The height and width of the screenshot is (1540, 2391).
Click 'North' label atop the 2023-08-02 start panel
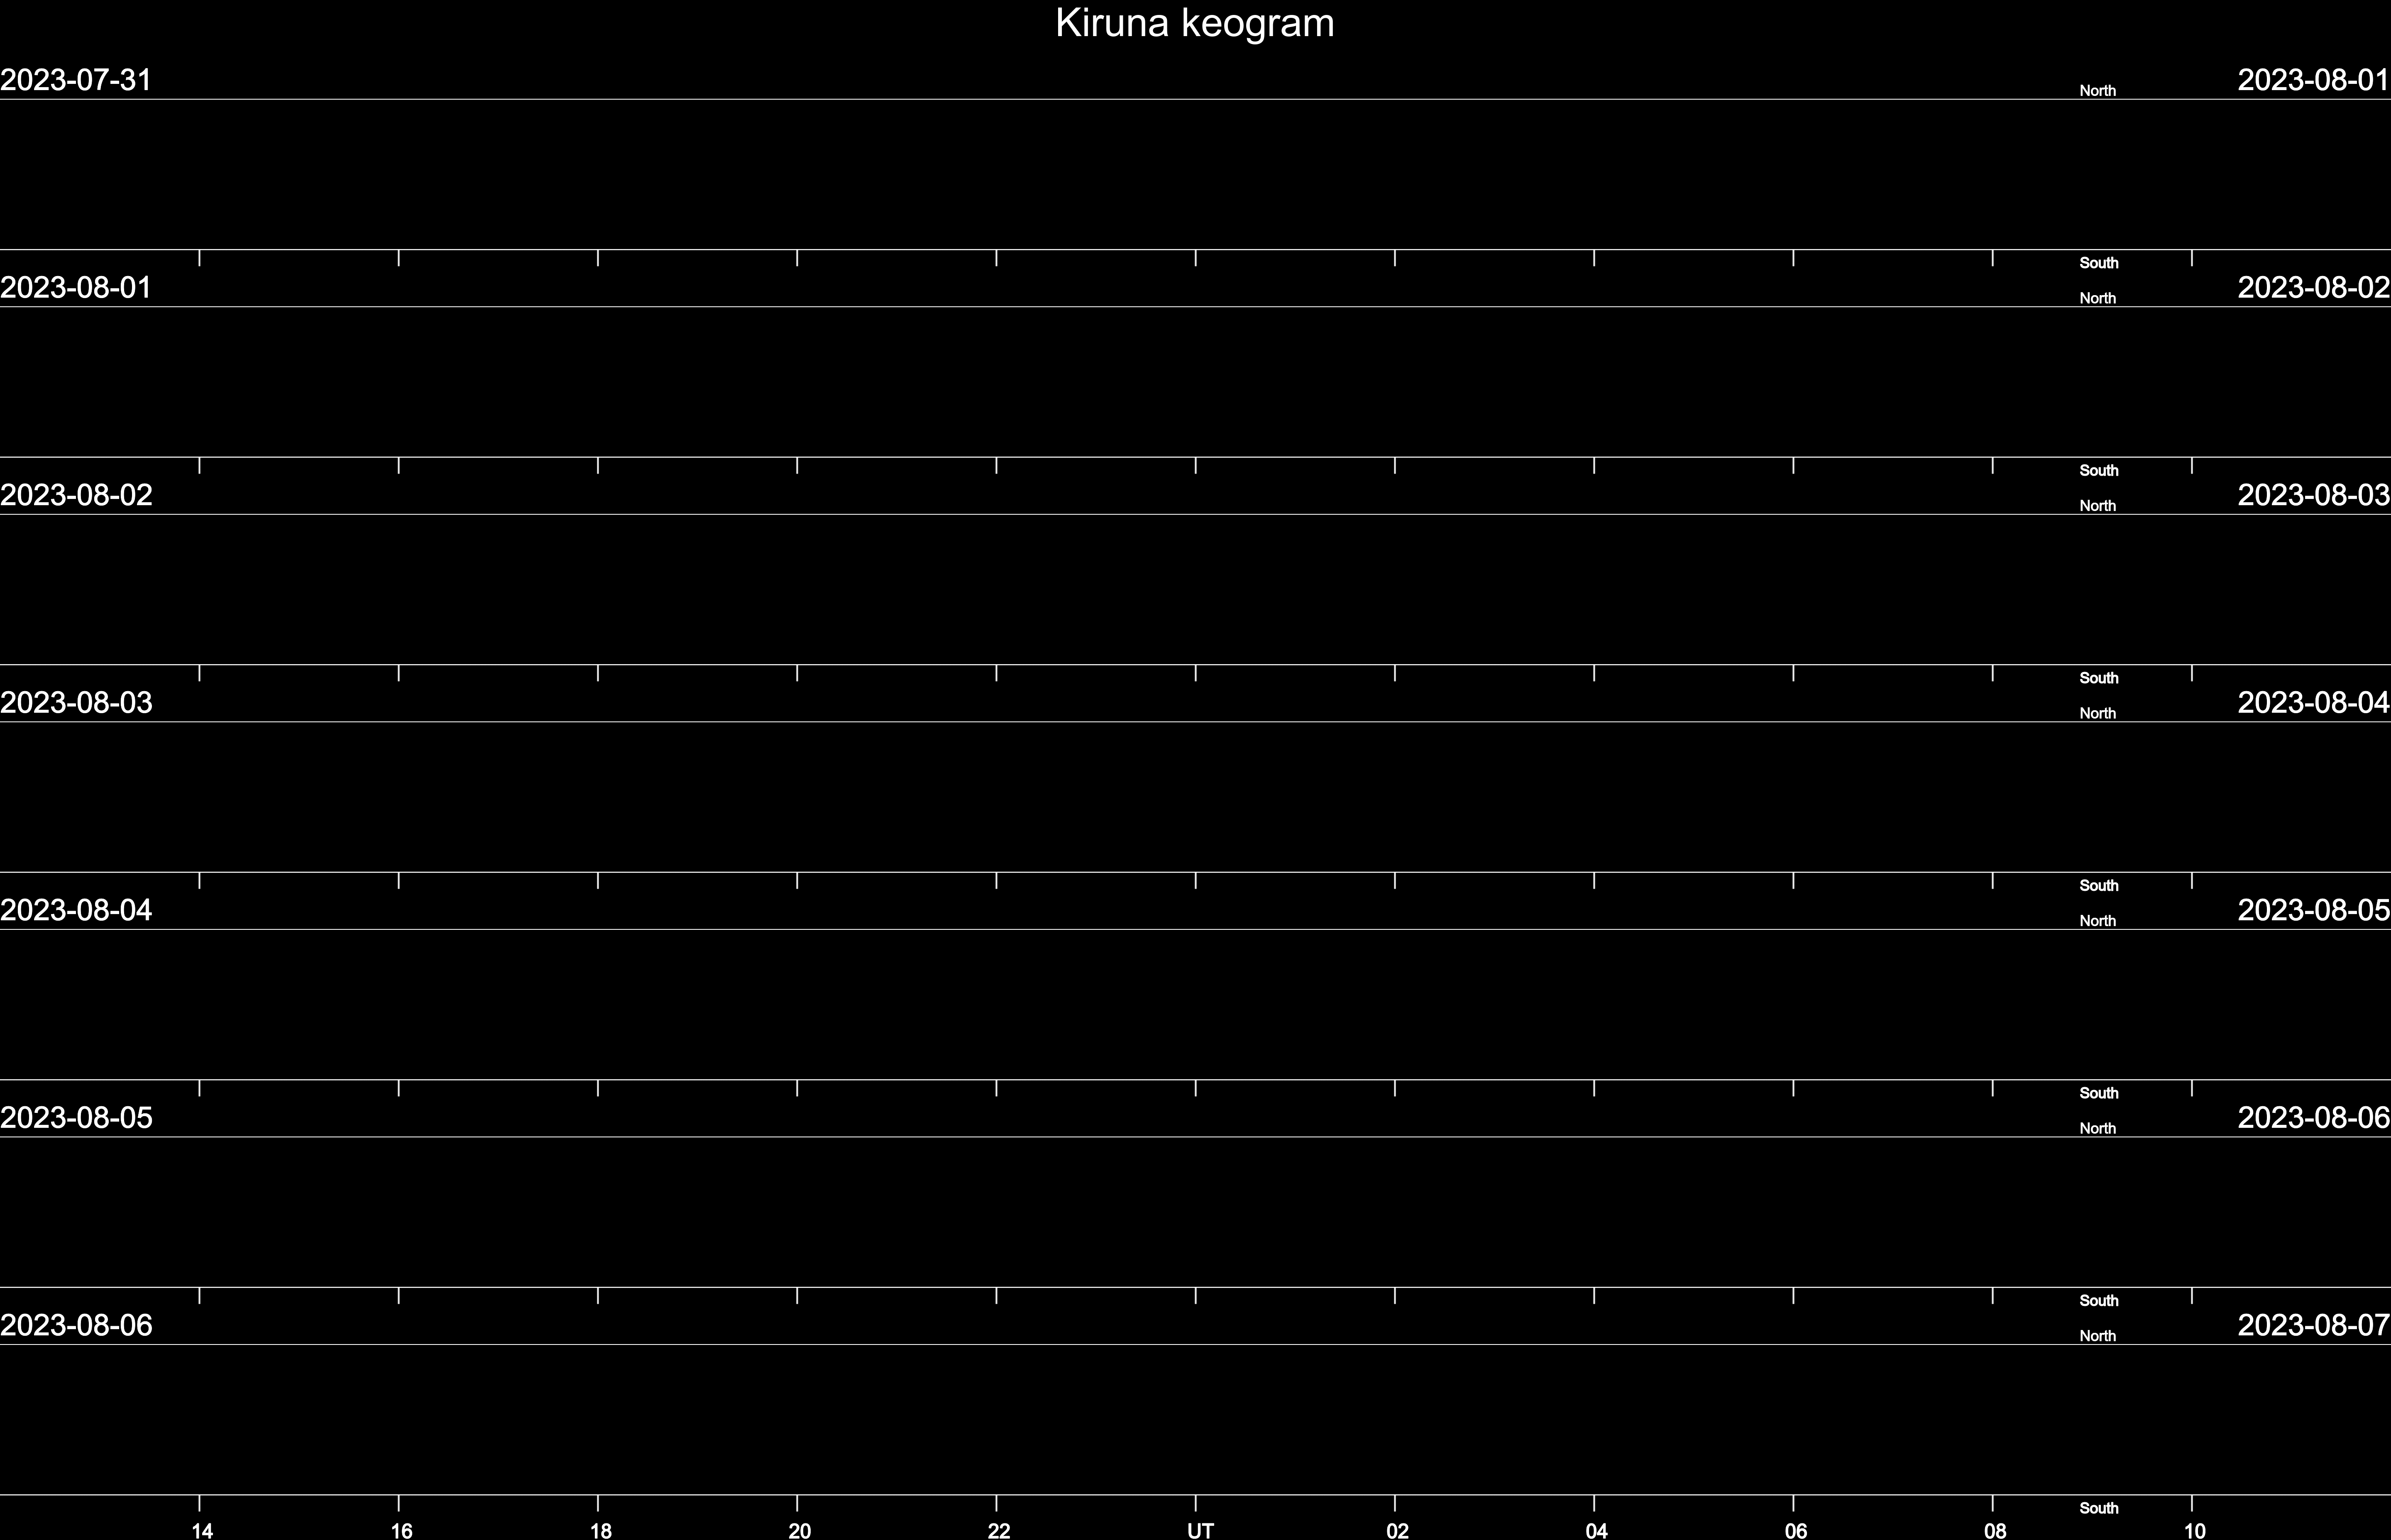click(2097, 506)
